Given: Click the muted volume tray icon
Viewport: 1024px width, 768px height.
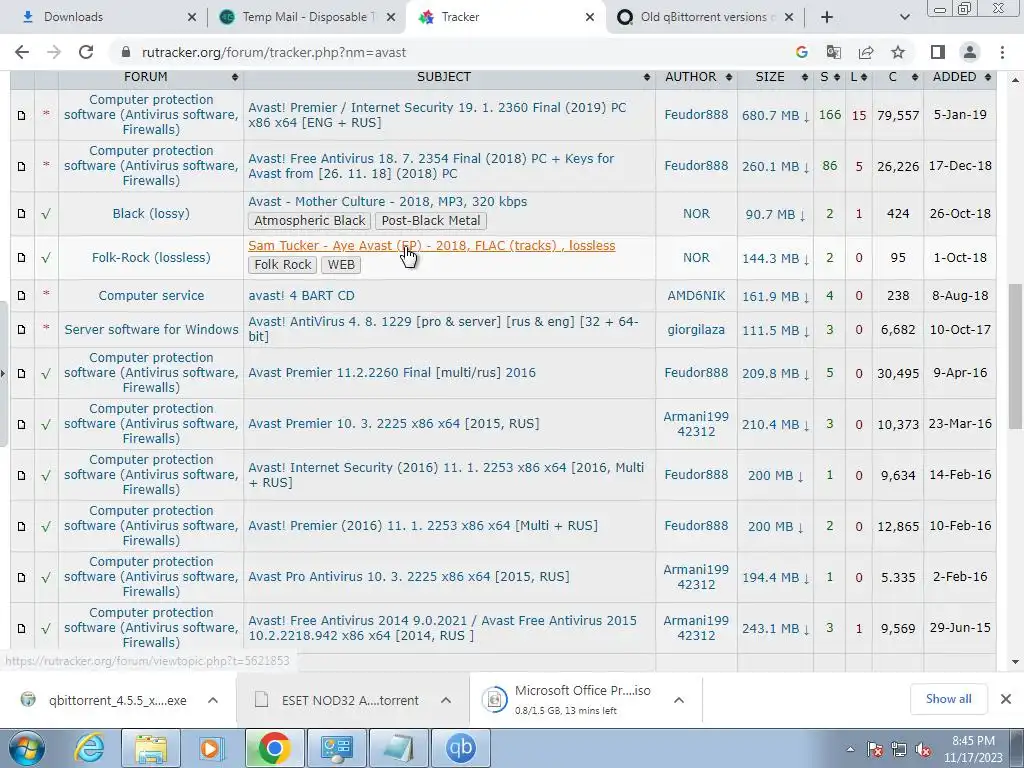Looking at the screenshot, I should (923, 749).
